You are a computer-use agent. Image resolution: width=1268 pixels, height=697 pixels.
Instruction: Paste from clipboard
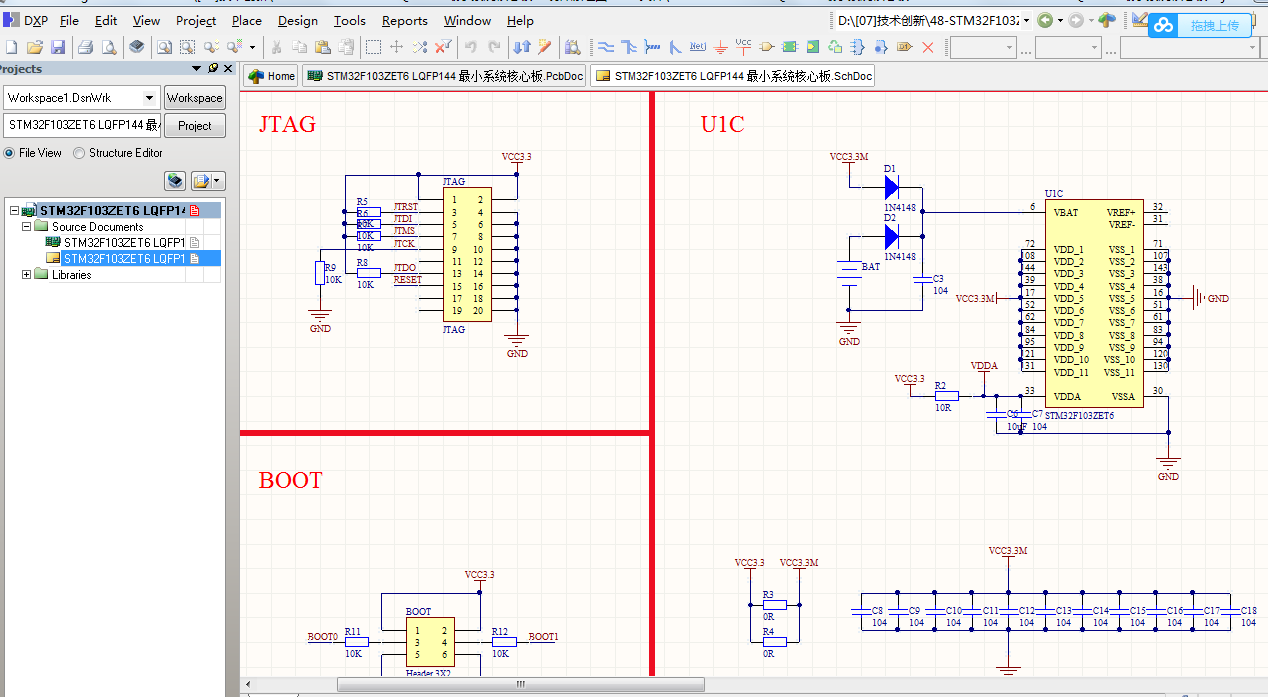click(322, 47)
